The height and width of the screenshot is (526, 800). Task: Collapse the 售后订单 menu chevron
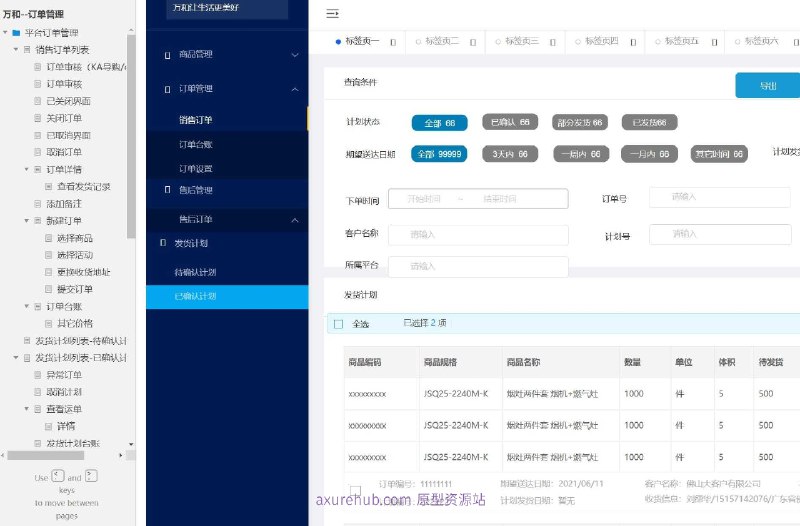pos(295,220)
